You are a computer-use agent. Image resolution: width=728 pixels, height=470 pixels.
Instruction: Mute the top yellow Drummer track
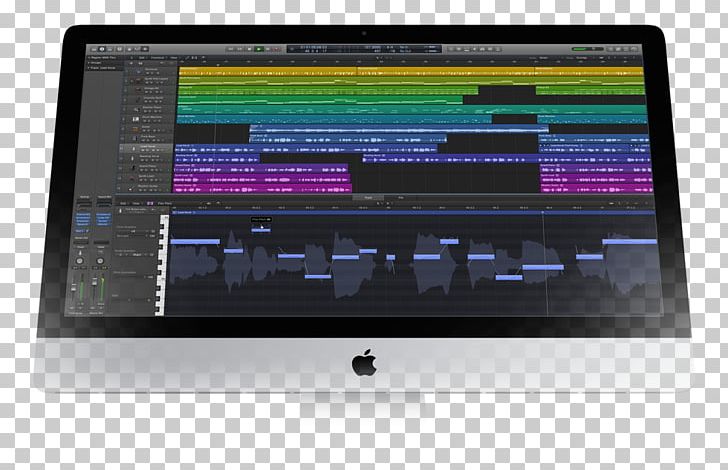click(148, 73)
